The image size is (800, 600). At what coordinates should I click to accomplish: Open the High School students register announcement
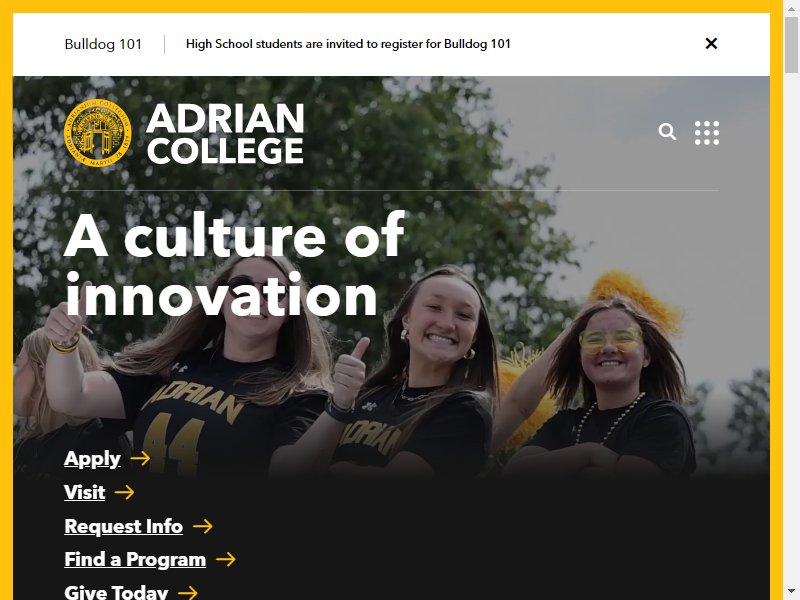coord(348,44)
